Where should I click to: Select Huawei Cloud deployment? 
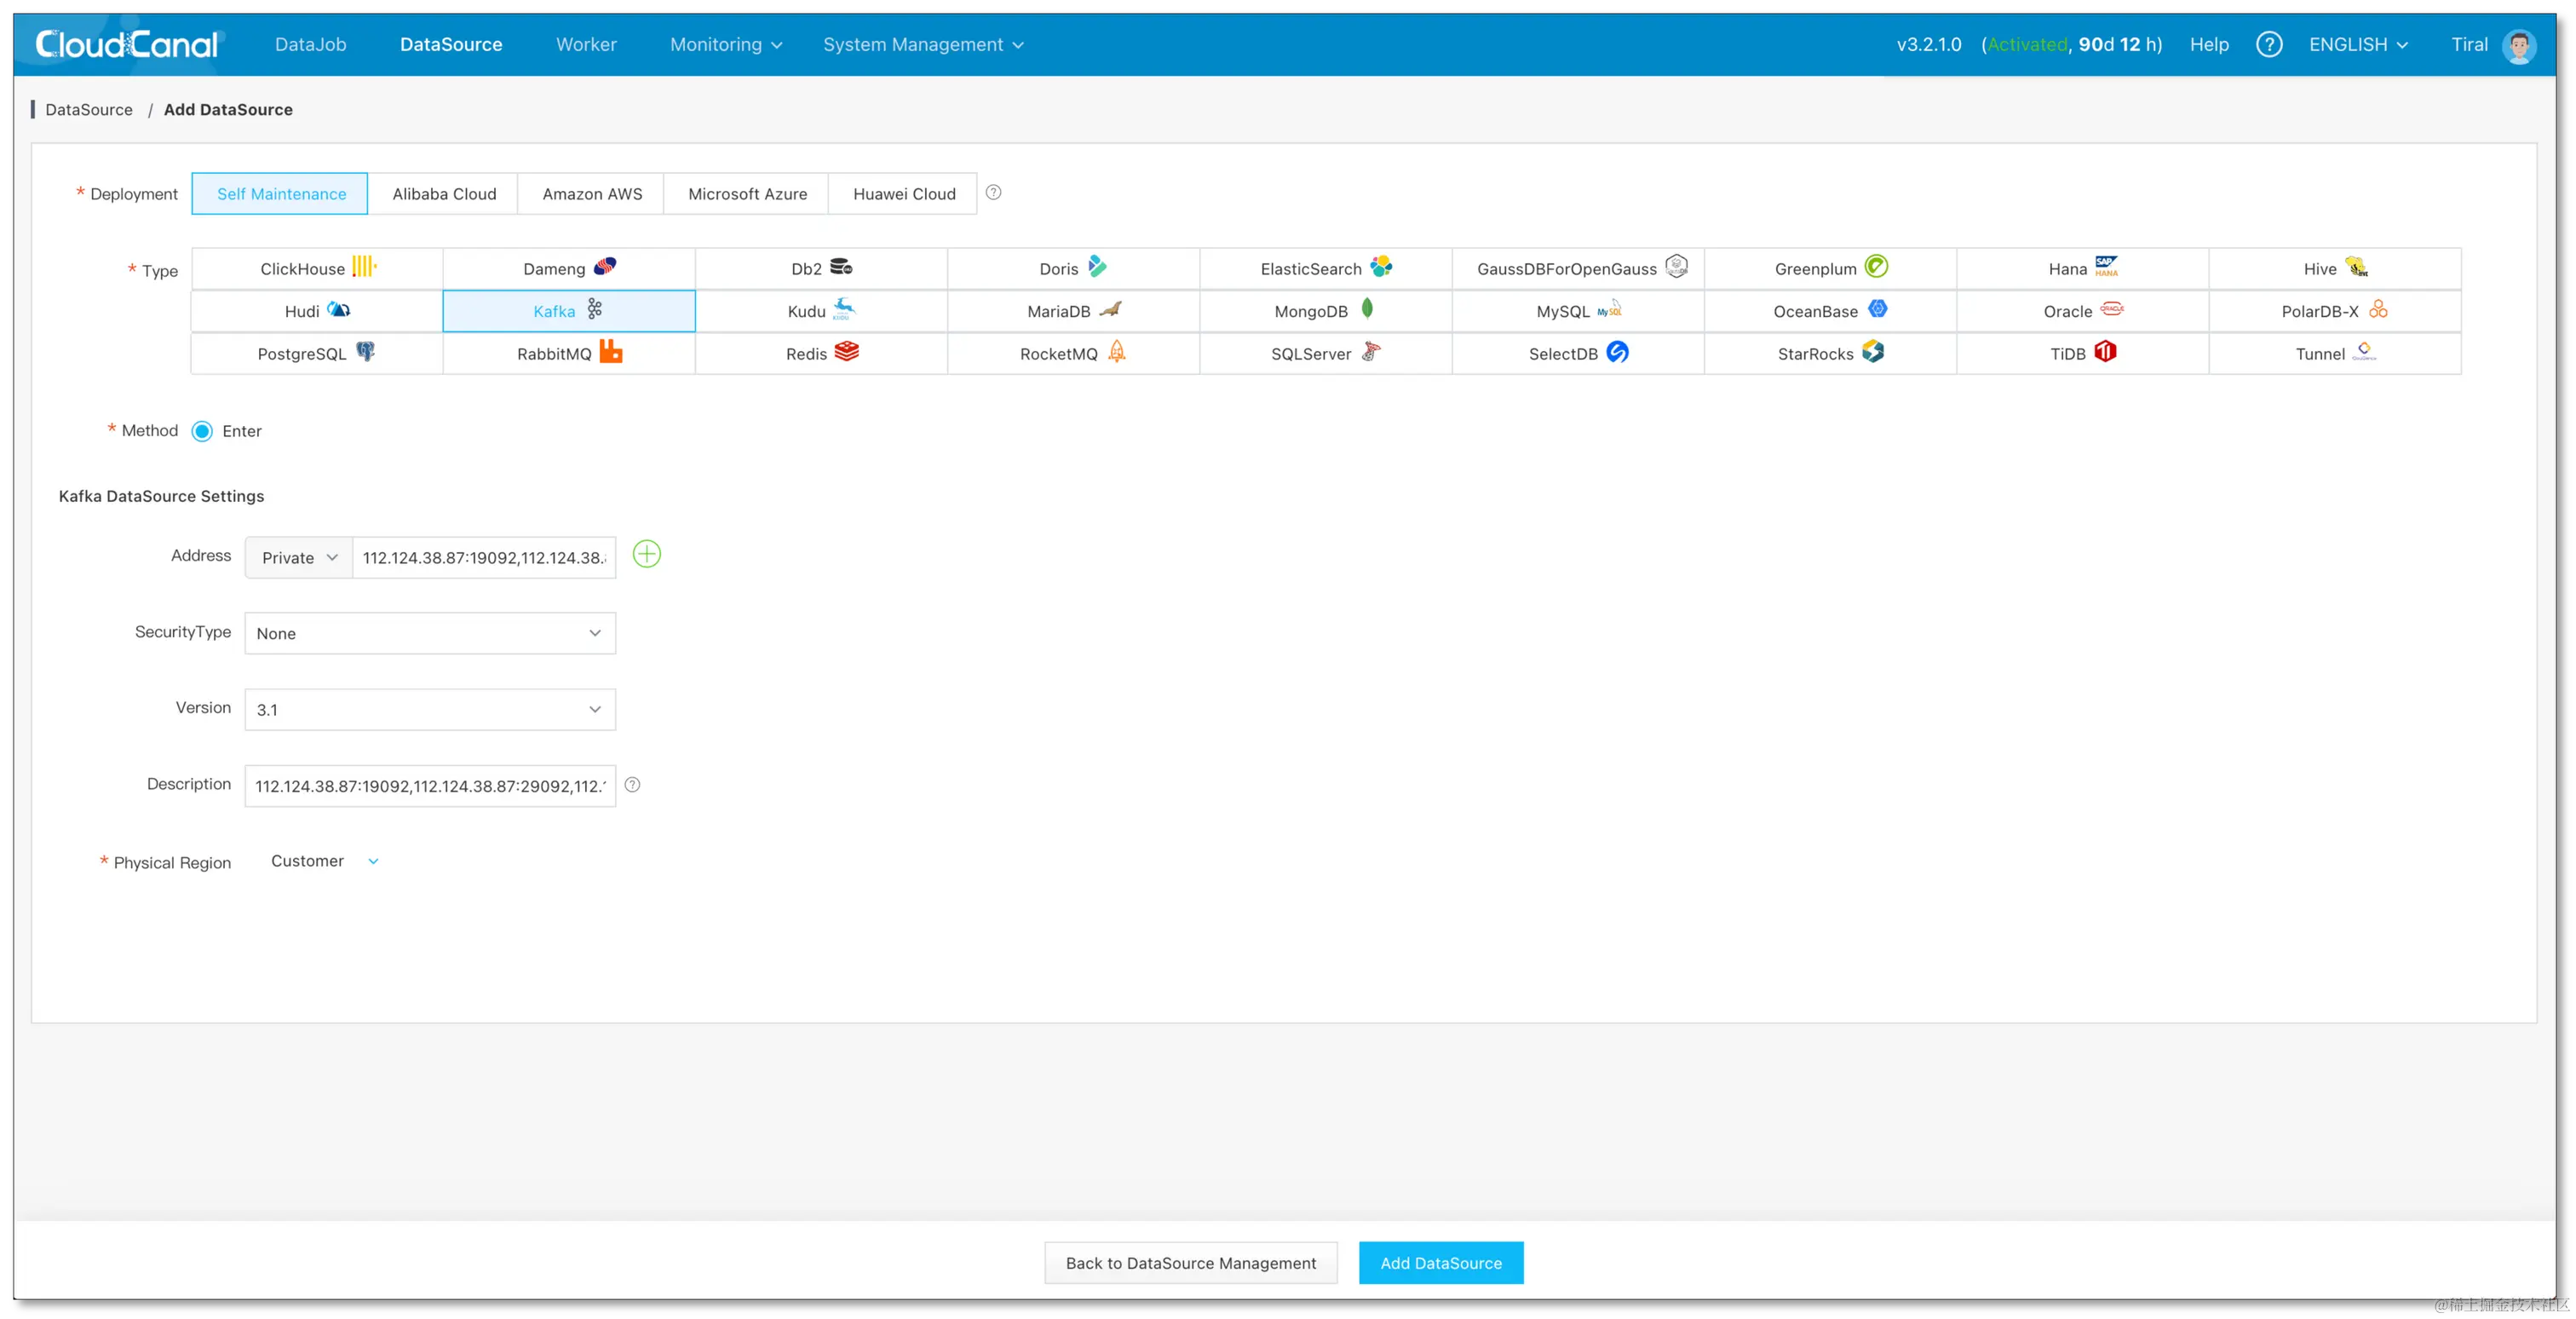(904, 193)
